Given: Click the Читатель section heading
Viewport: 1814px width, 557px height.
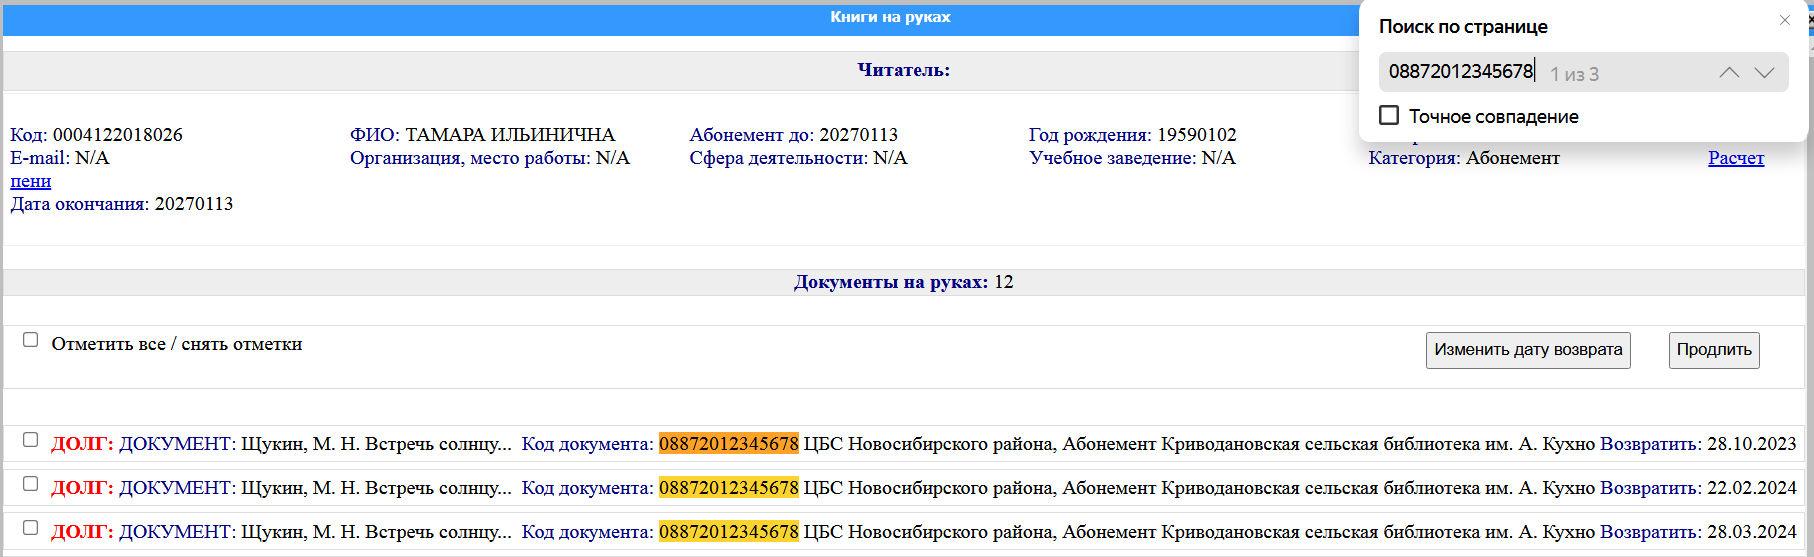Looking at the screenshot, I should click(903, 70).
